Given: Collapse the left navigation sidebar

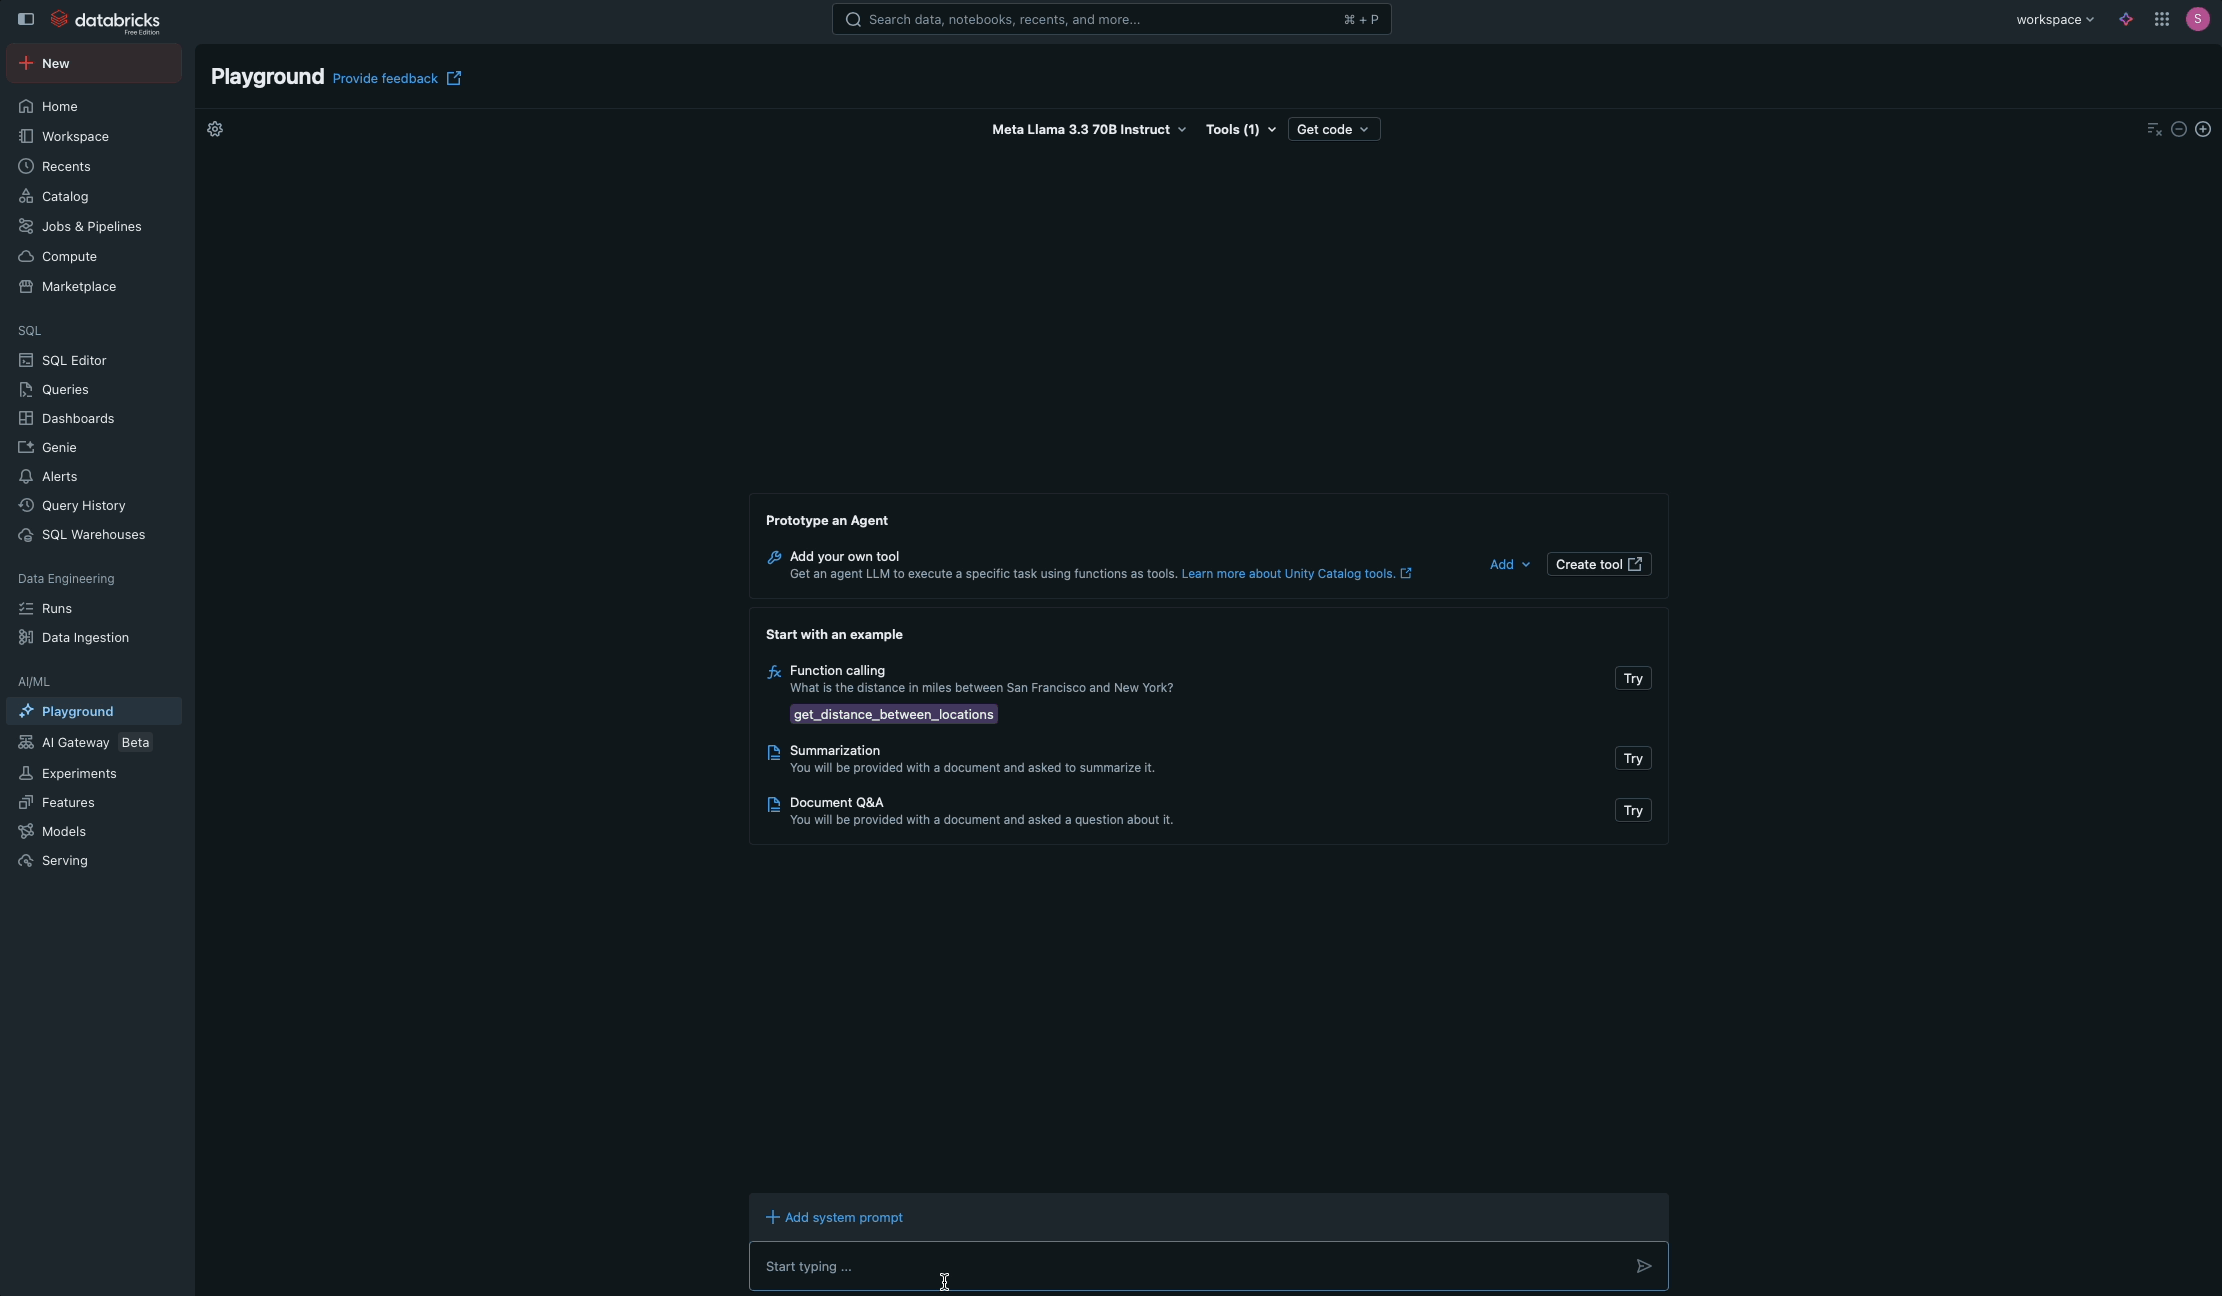Looking at the screenshot, I should 26,19.
